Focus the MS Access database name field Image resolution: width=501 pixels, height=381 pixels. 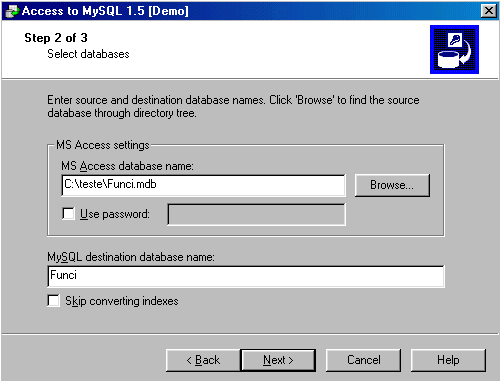(203, 185)
